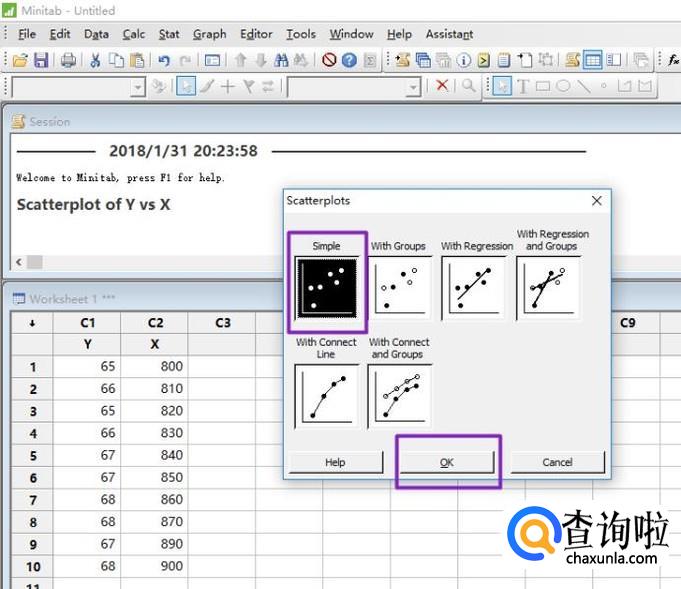The image size is (681, 589).
Task: Click the fx Assign Formula icon
Action: click(674, 60)
